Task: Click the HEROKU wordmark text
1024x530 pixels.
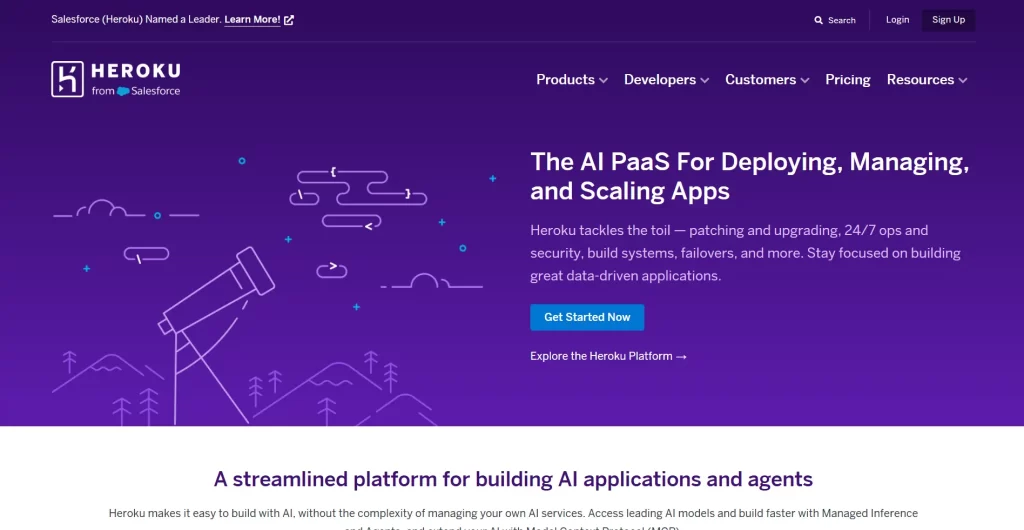Action: (136, 71)
